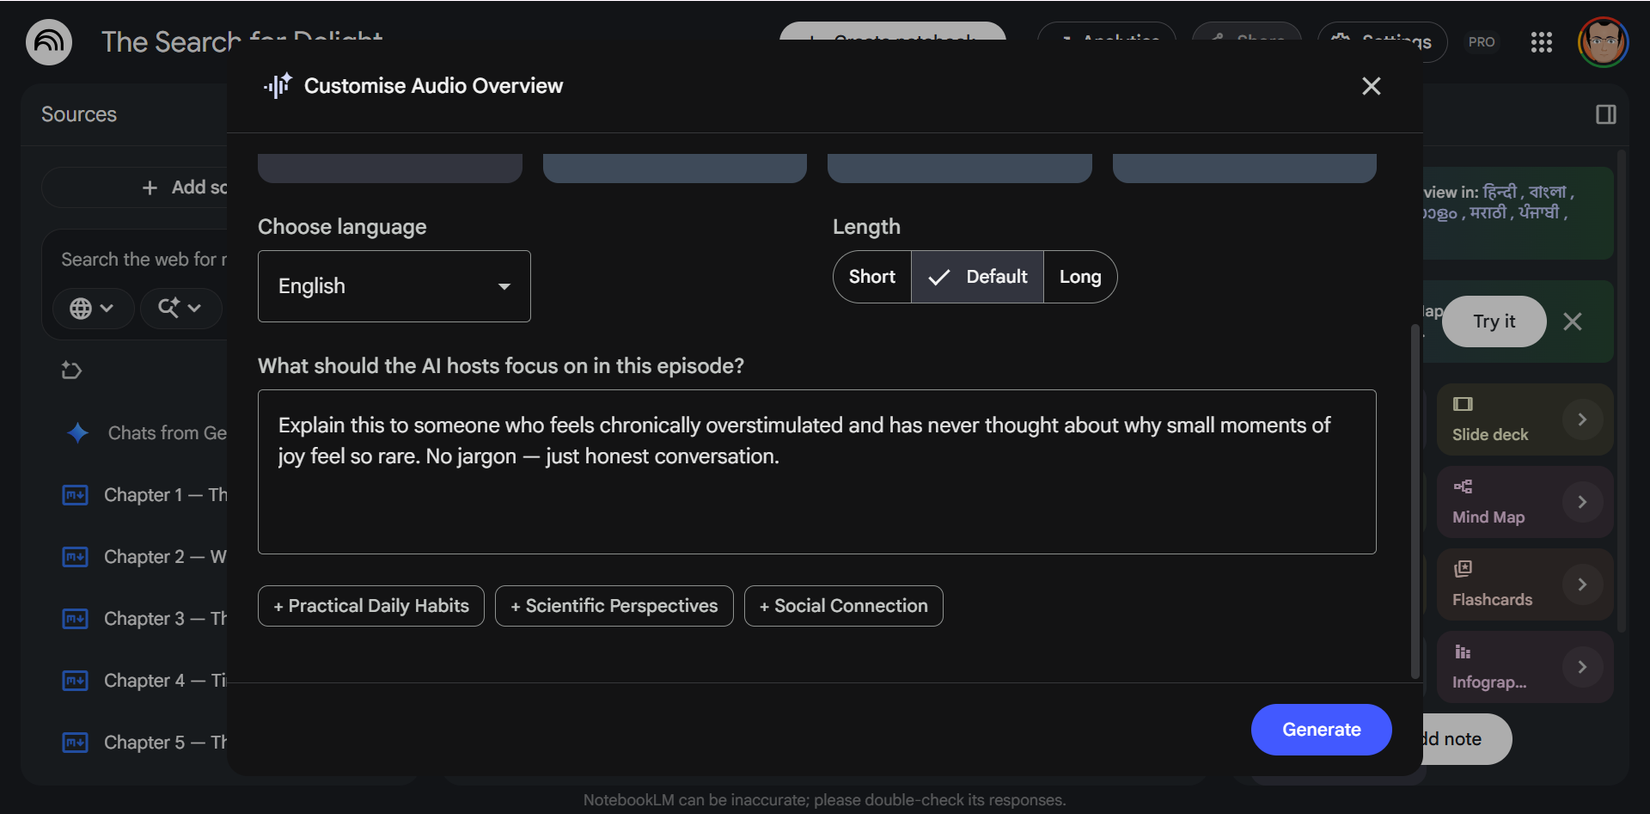Click the Chapter 3 markdown source icon
Screen dimensions: 1650x814
(x=75, y=619)
